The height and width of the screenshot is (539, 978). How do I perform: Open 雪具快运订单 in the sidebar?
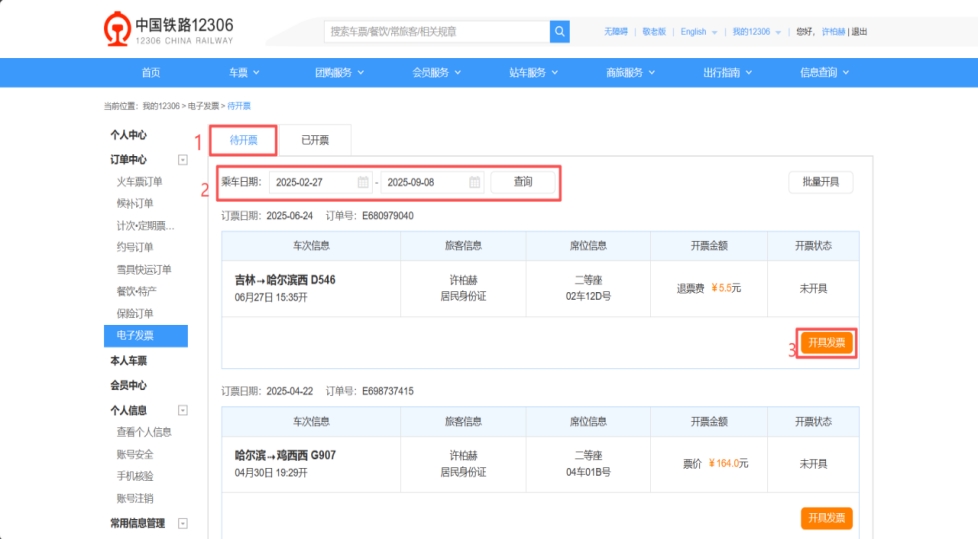click(x=144, y=270)
